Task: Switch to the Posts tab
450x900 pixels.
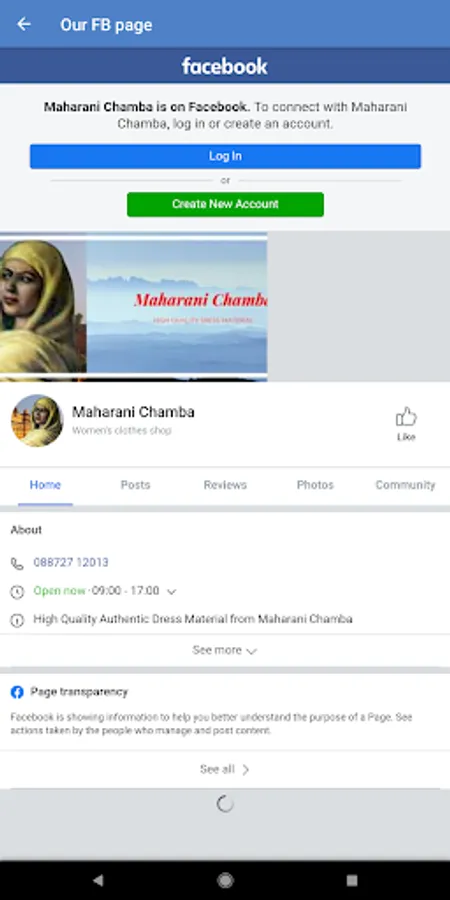Action: [x=135, y=485]
